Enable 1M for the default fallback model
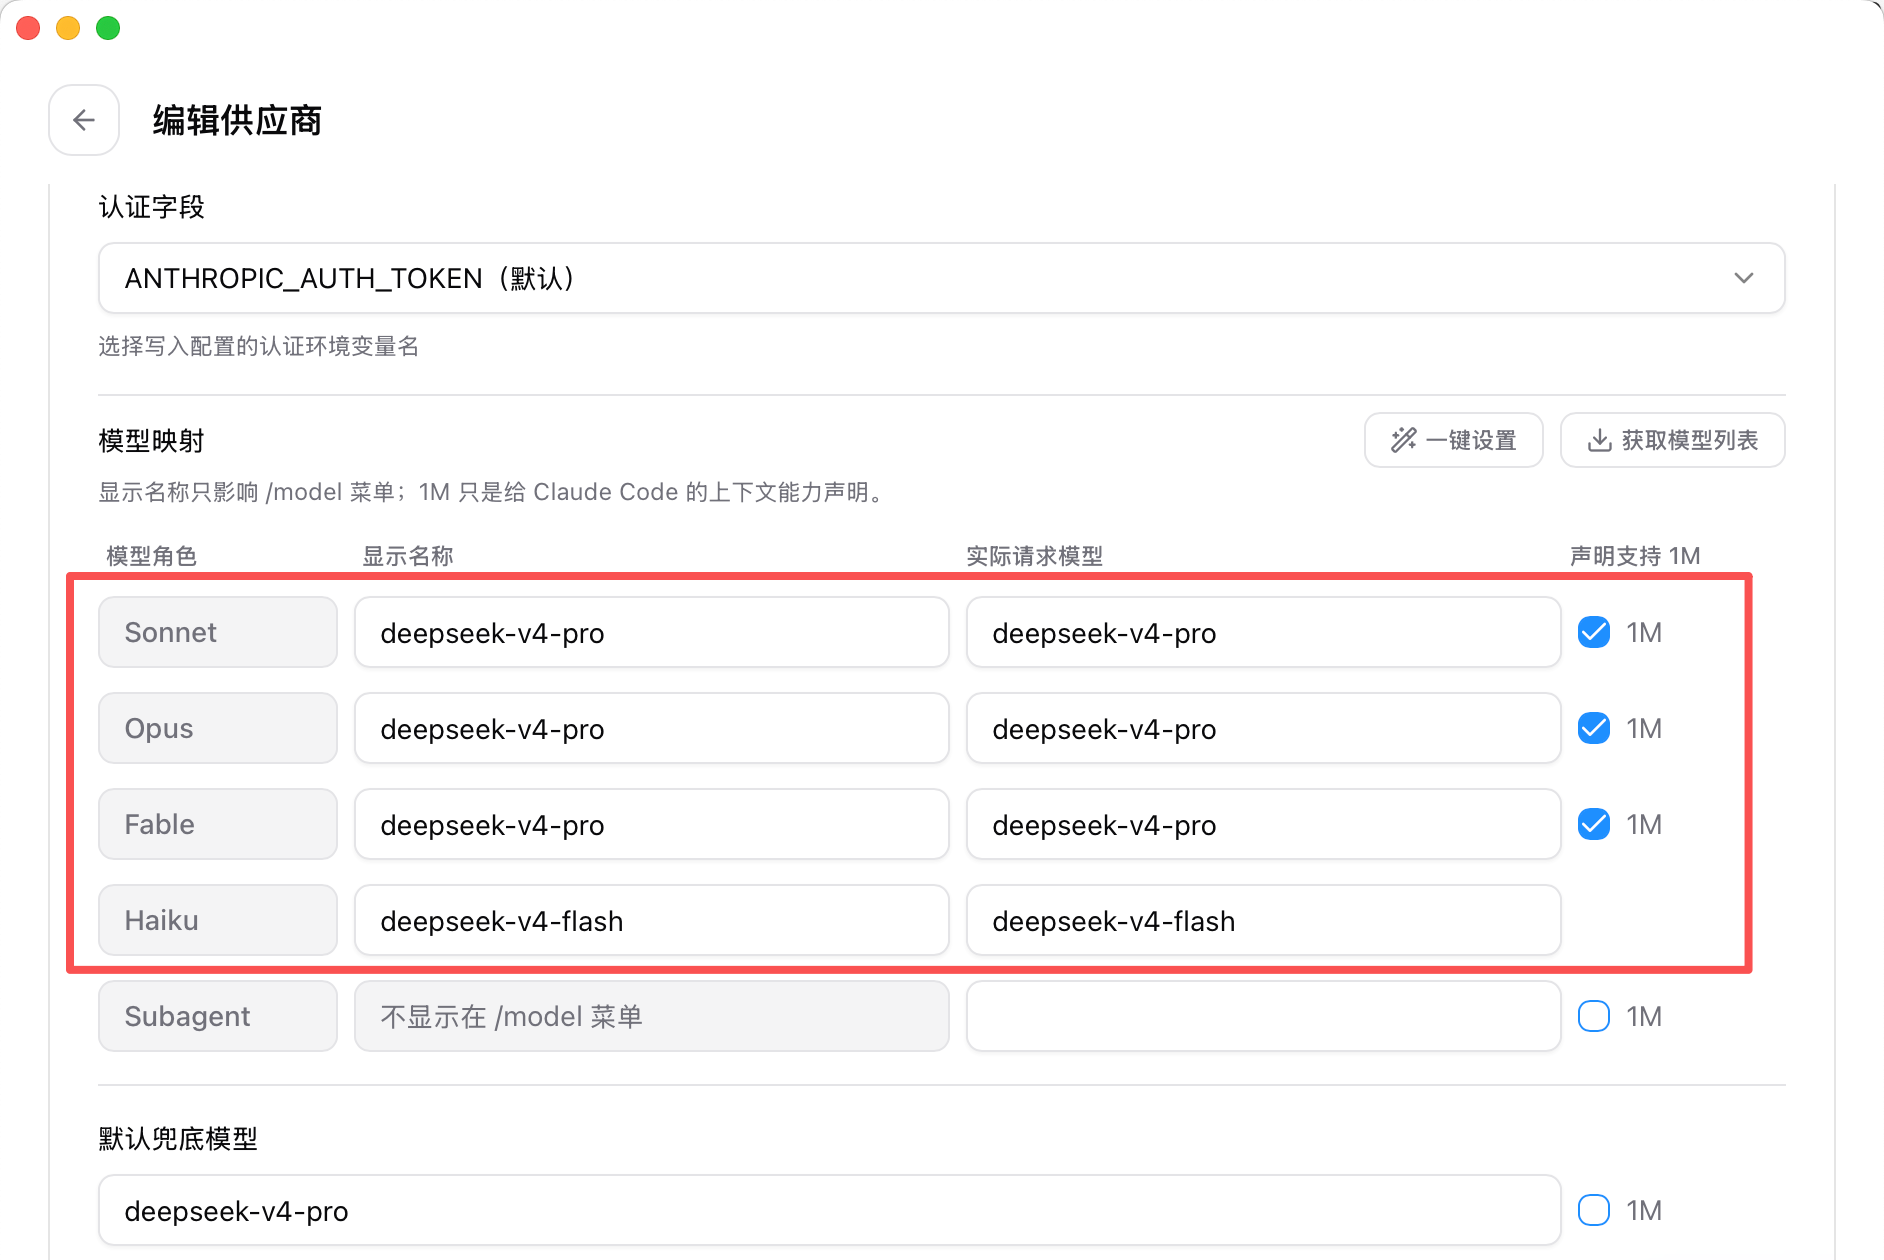 pyautogui.click(x=1594, y=1210)
